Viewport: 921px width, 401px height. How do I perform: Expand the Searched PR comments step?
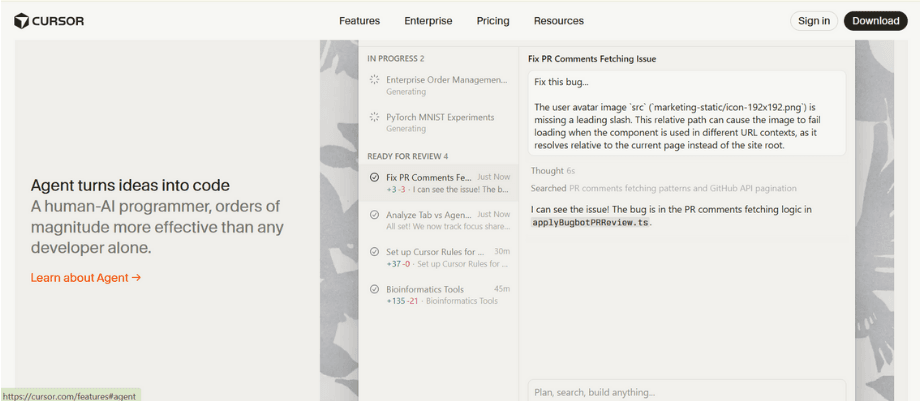coord(663,188)
